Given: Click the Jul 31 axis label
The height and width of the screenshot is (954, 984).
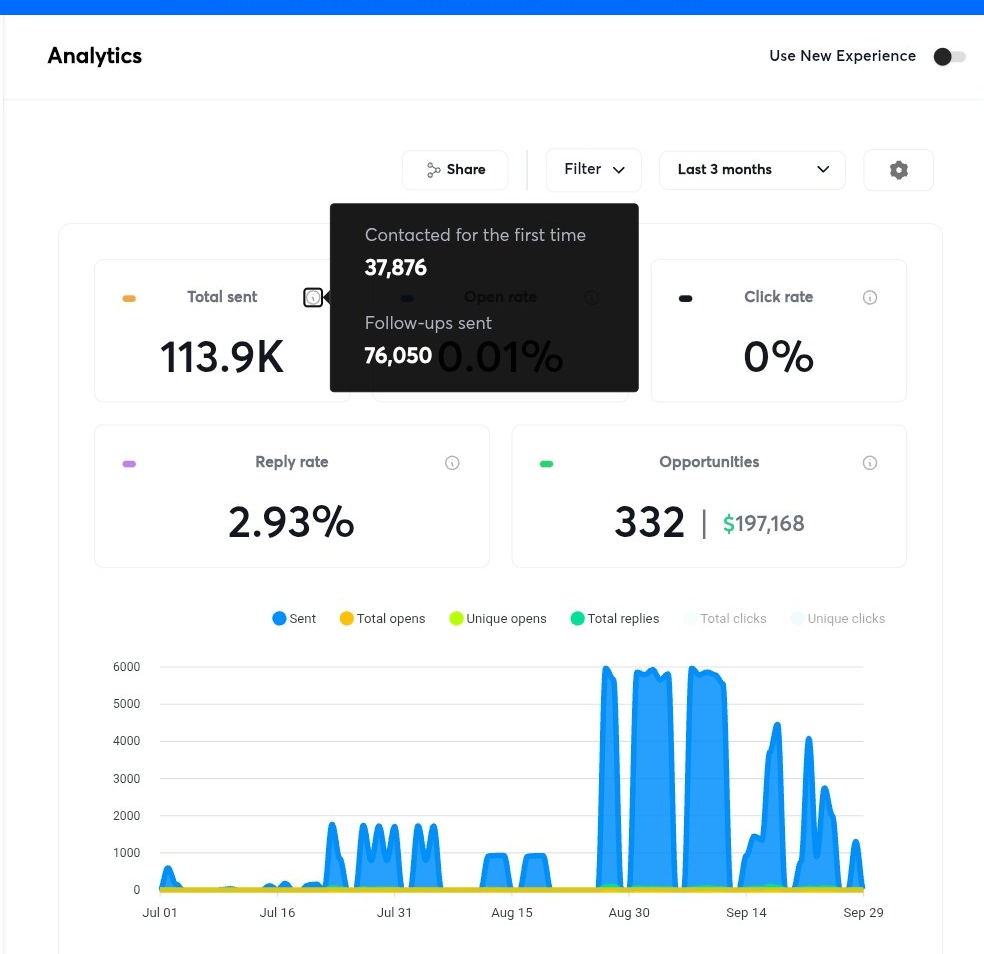Looking at the screenshot, I should (394, 913).
